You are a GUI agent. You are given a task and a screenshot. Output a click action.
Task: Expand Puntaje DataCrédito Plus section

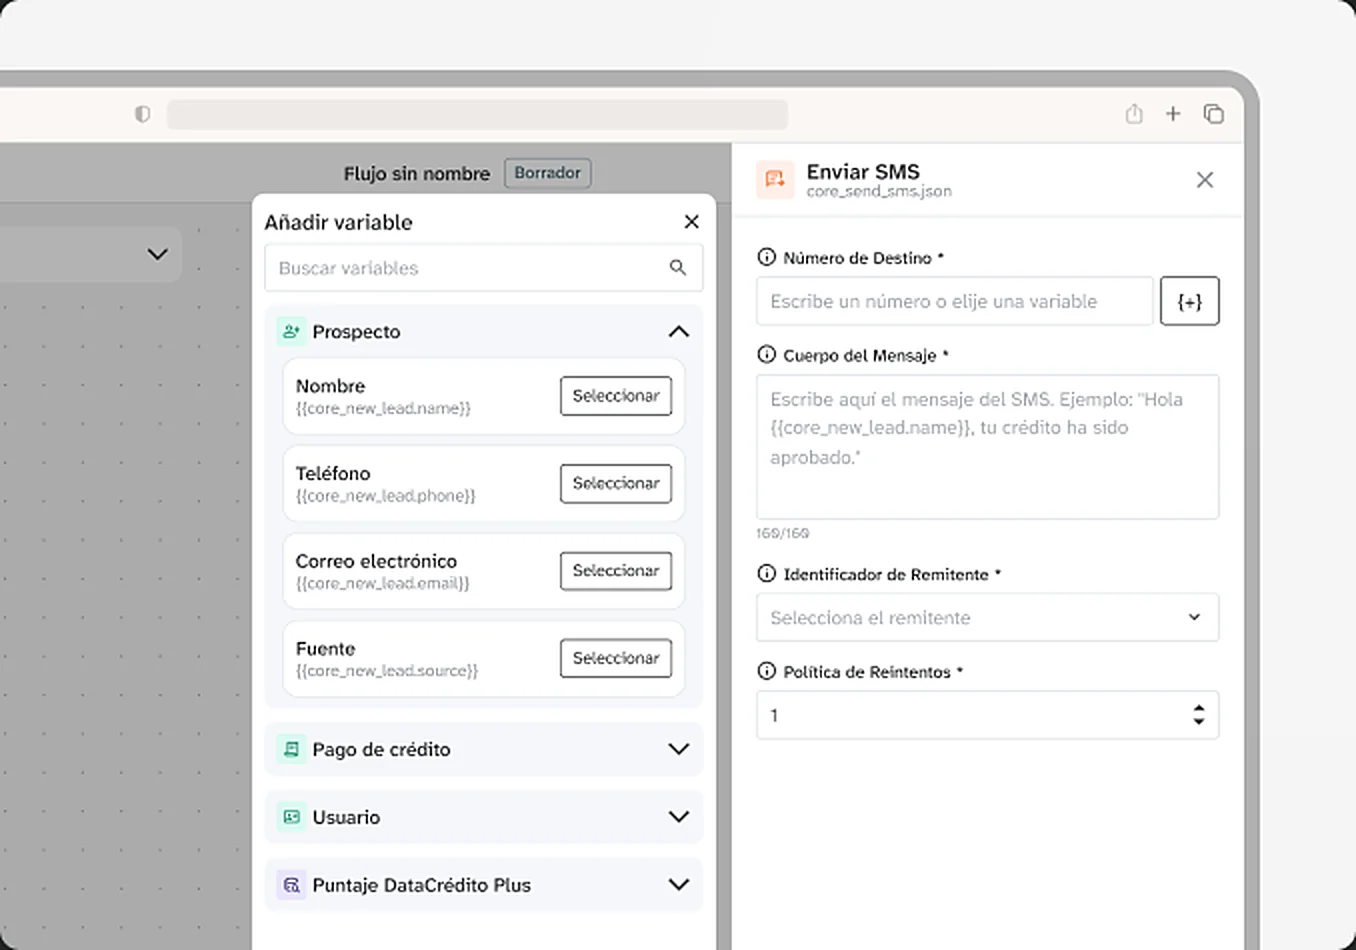click(679, 885)
